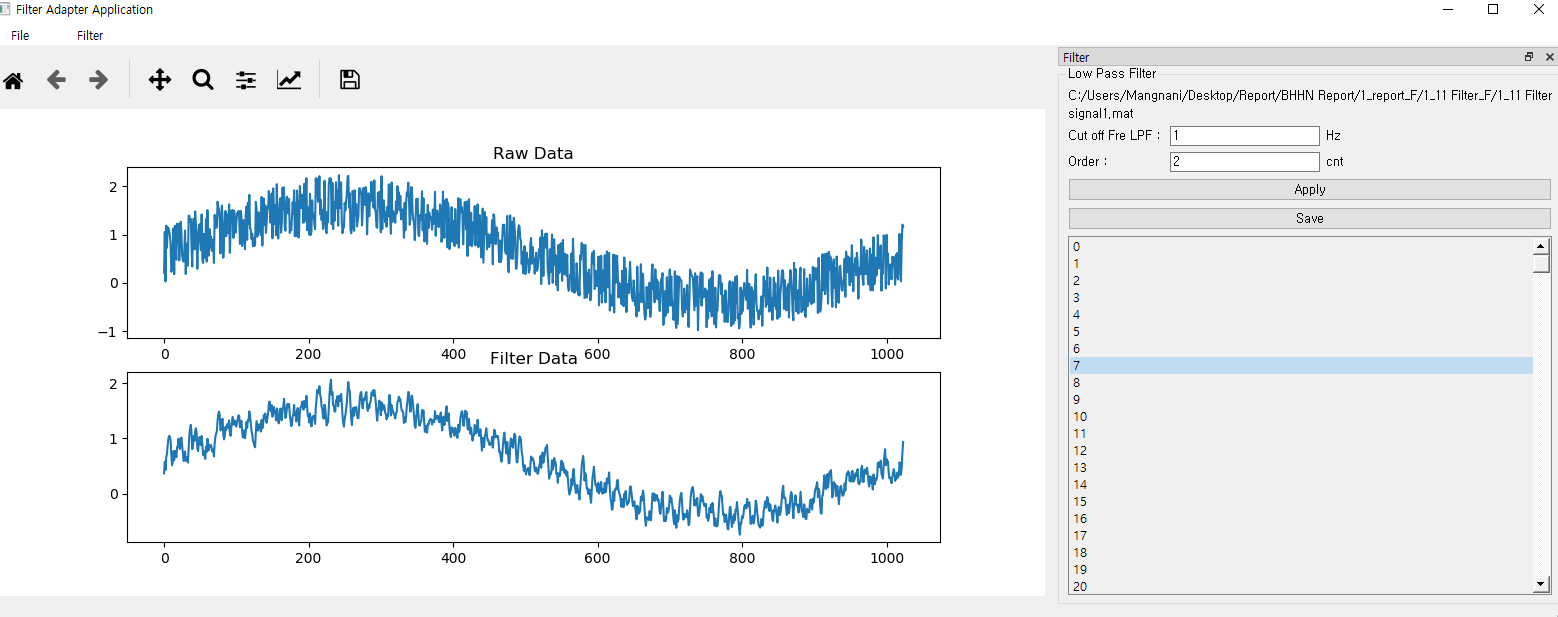Reset plot view with Home icon
This screenshot has height=617, width=1558.
coord(13,80)
